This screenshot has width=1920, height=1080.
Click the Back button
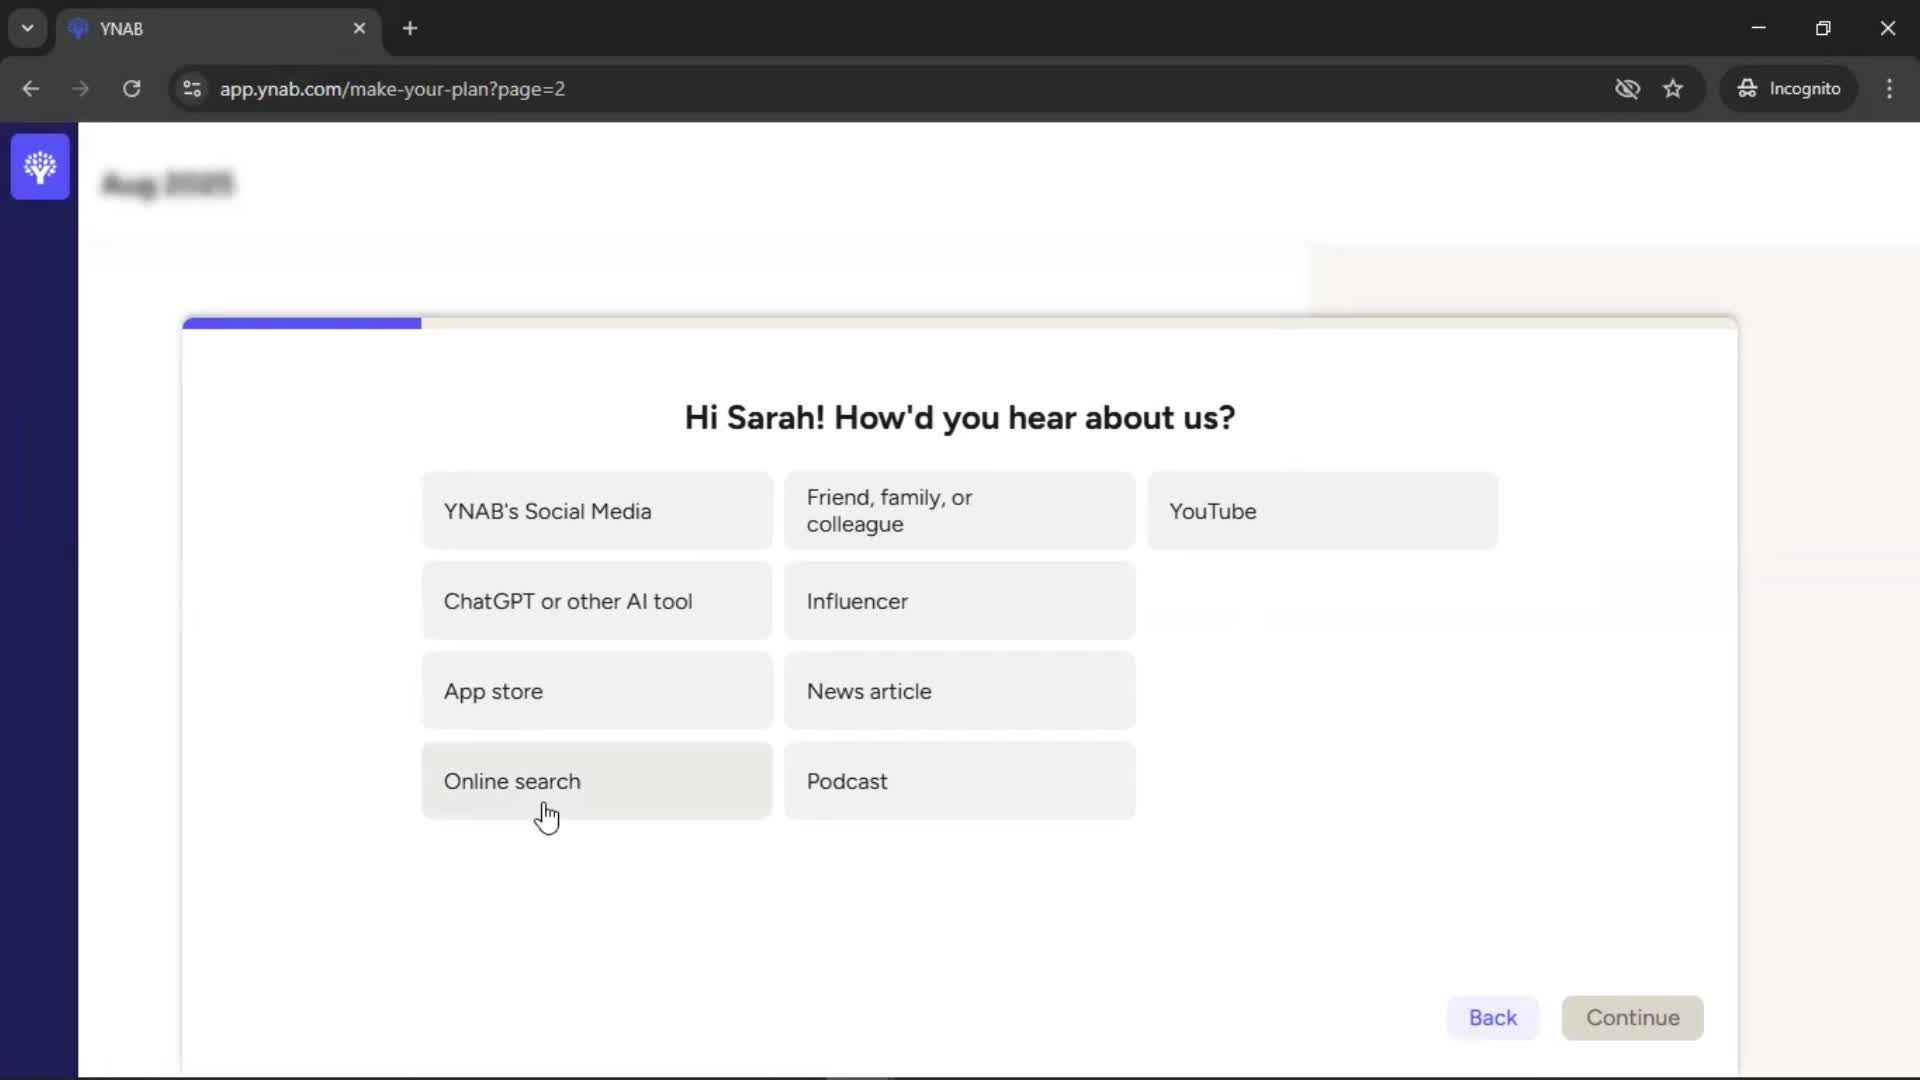click(x=1492, y=1018)
